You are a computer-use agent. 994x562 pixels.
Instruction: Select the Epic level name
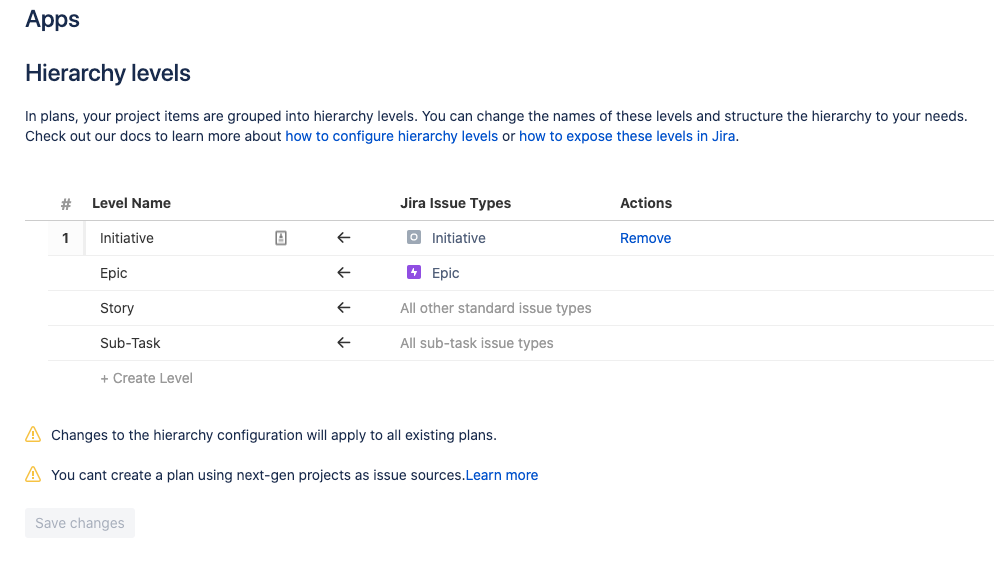pyautogui.click(x=113, y=273)
